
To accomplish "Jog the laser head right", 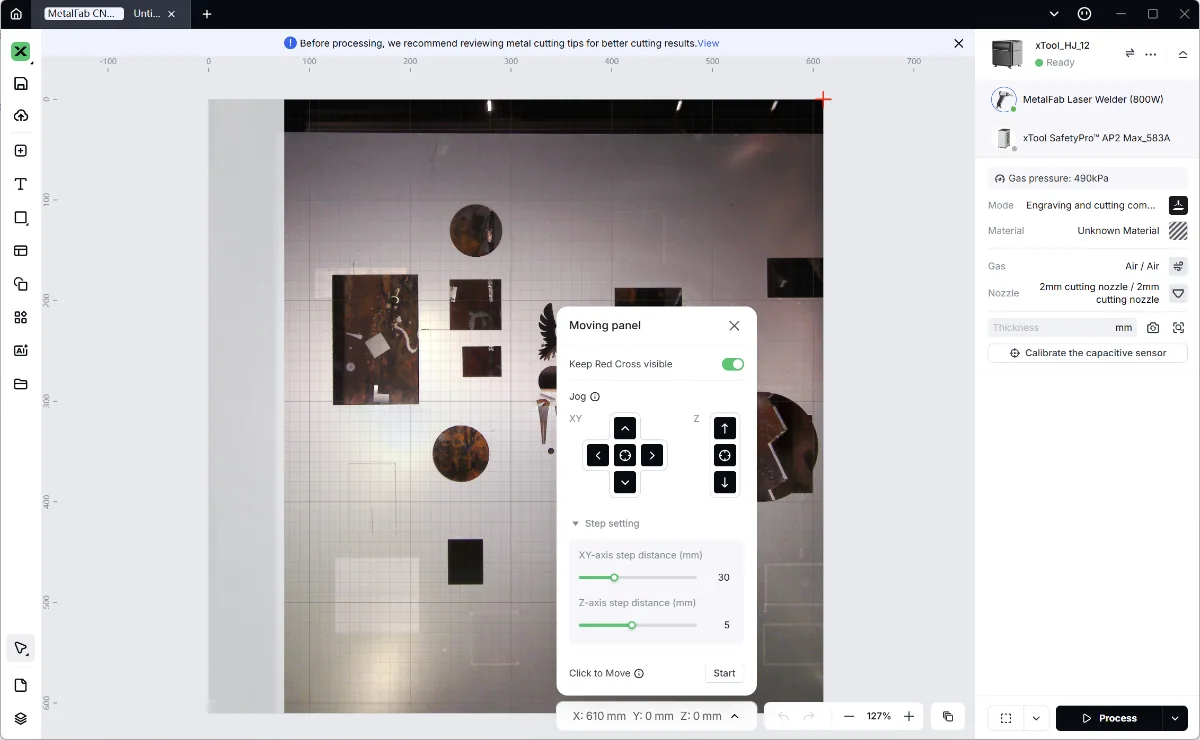I will pyautogui.click(x=652, y=455).
